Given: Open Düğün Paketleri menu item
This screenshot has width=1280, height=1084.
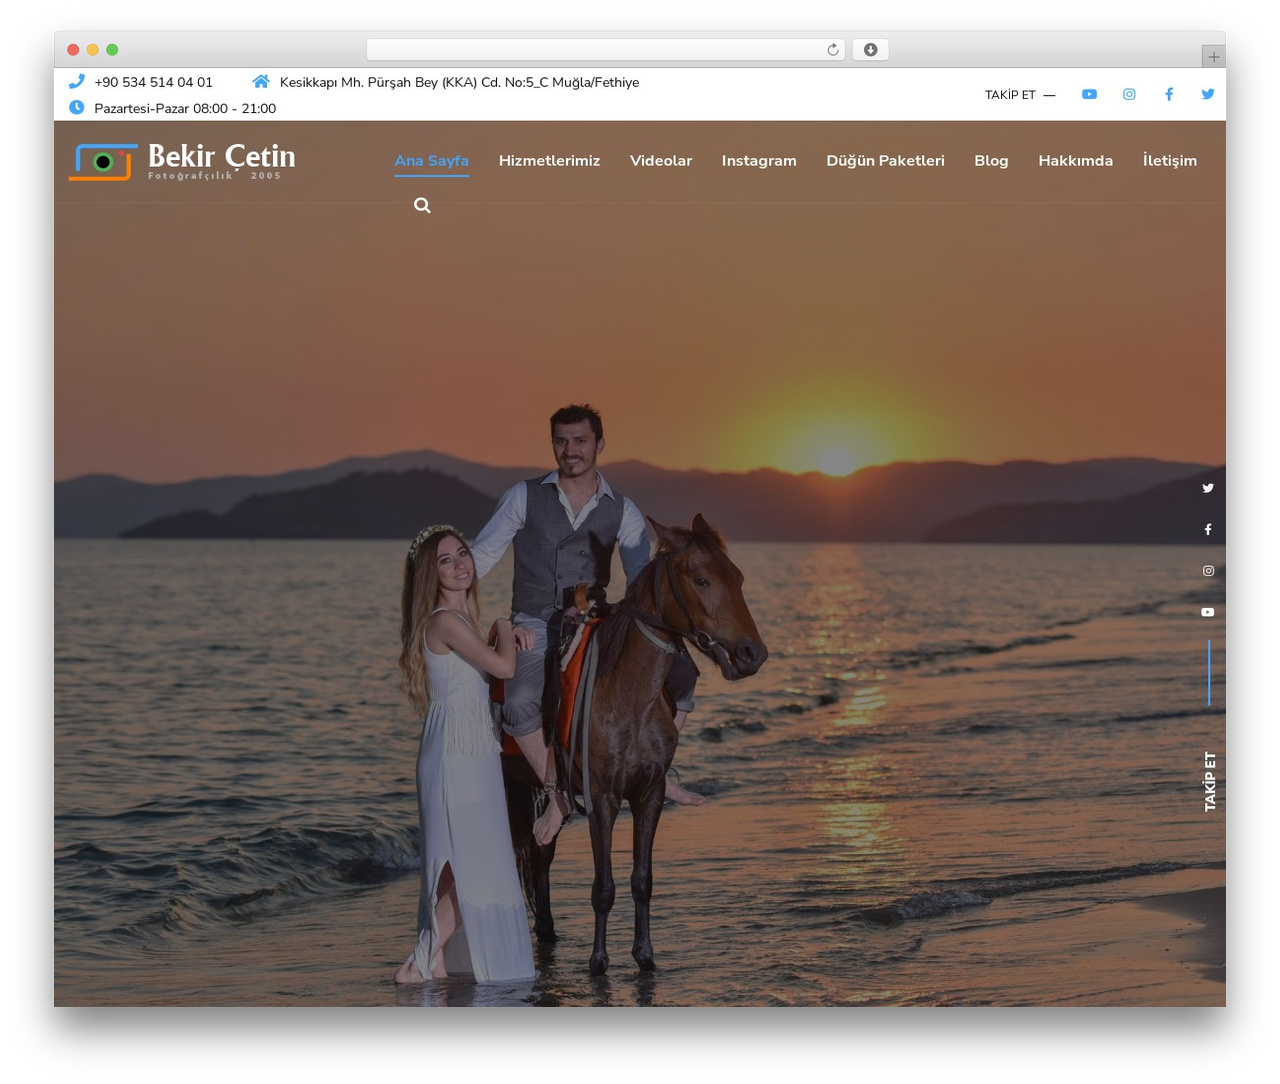Looking at the screenshot, I should tap(885, 160).
